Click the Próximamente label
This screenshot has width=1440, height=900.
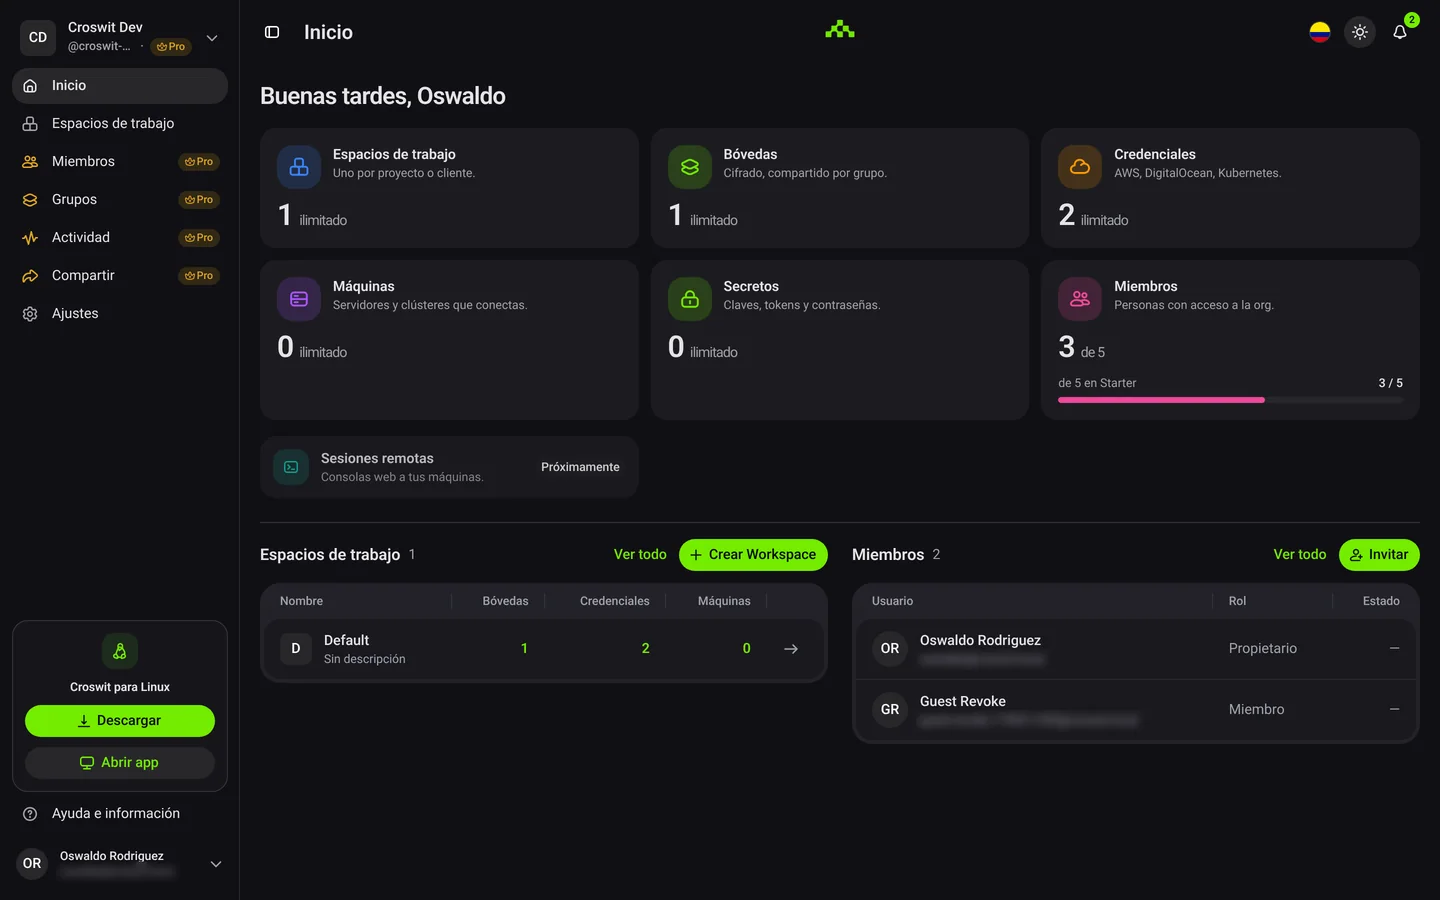click(580, 467)
